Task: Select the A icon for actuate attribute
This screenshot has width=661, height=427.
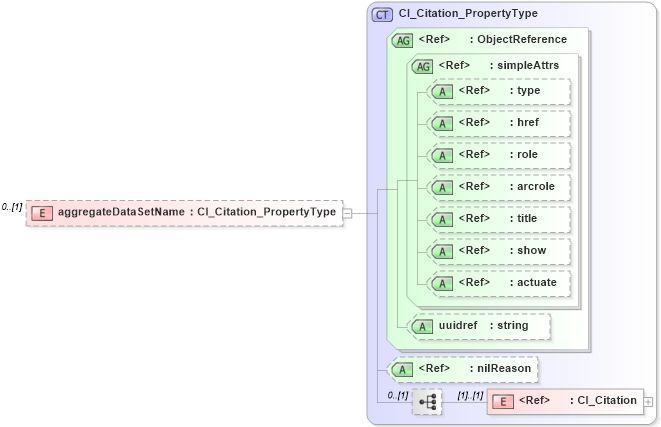Action: pyautogui.click(x=442, y=284)
